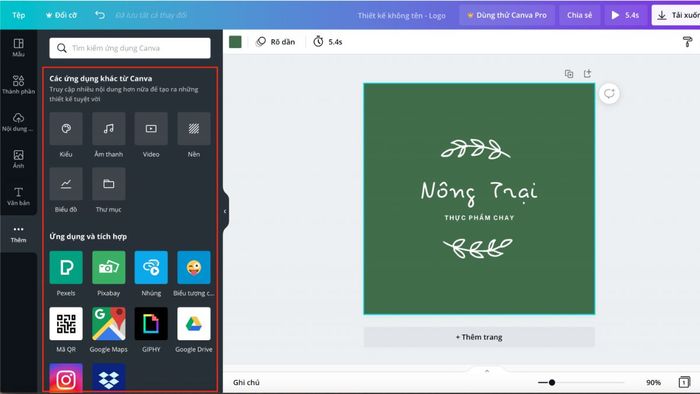The image size is (700, 394).
Task: Open the Âm thanh audio app icon
Action: [108, 129]
